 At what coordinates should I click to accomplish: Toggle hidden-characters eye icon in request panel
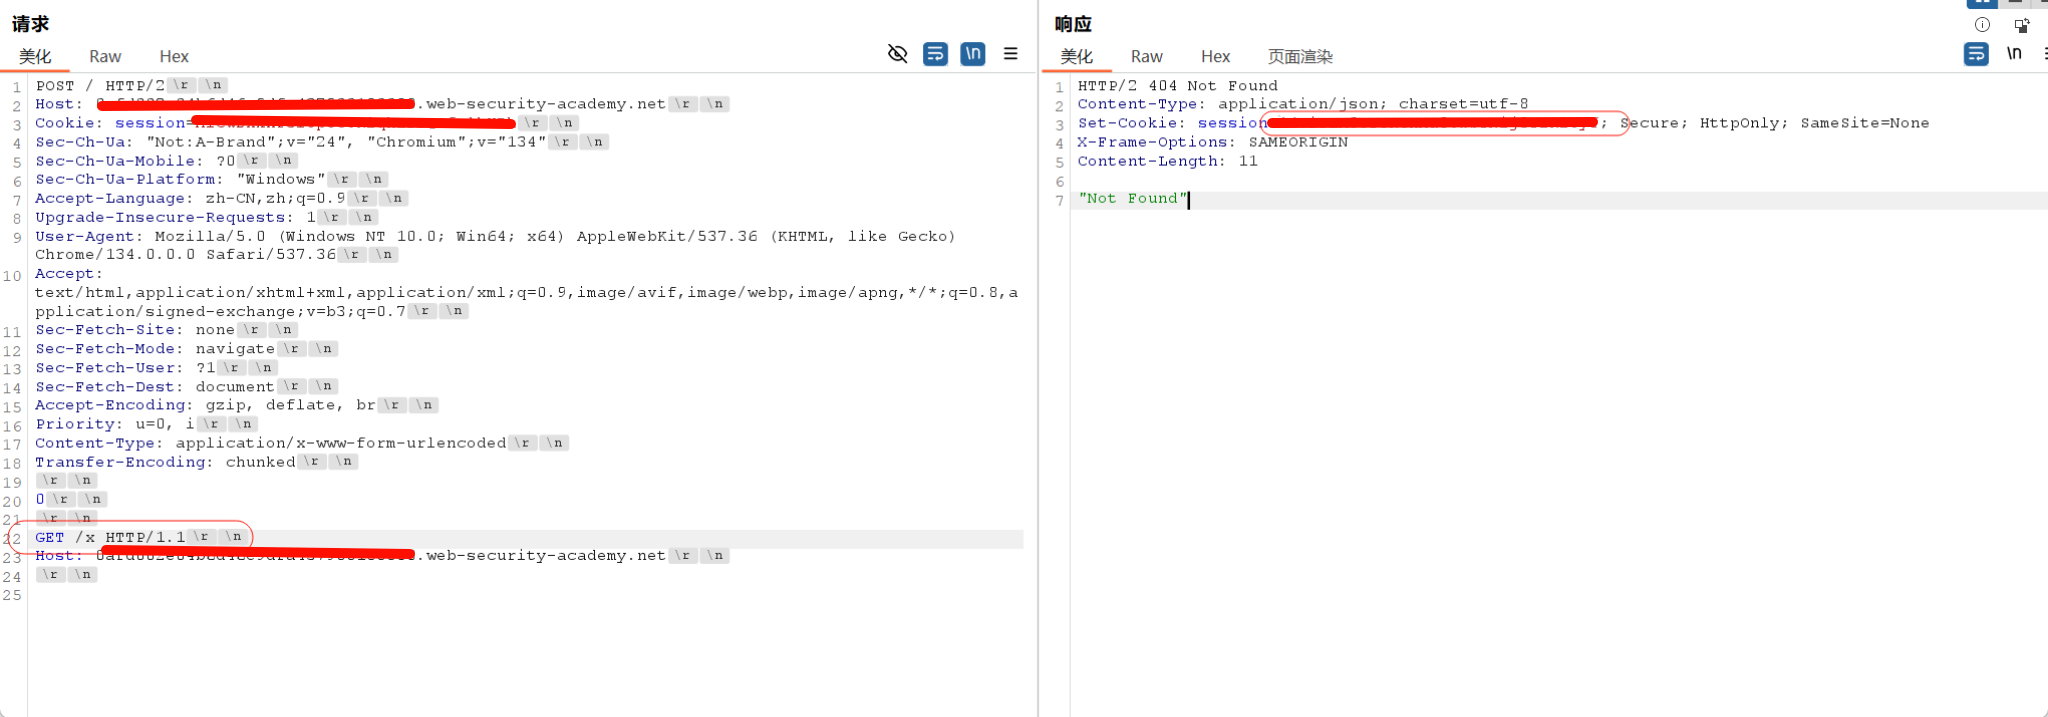(x=898, y=54)
